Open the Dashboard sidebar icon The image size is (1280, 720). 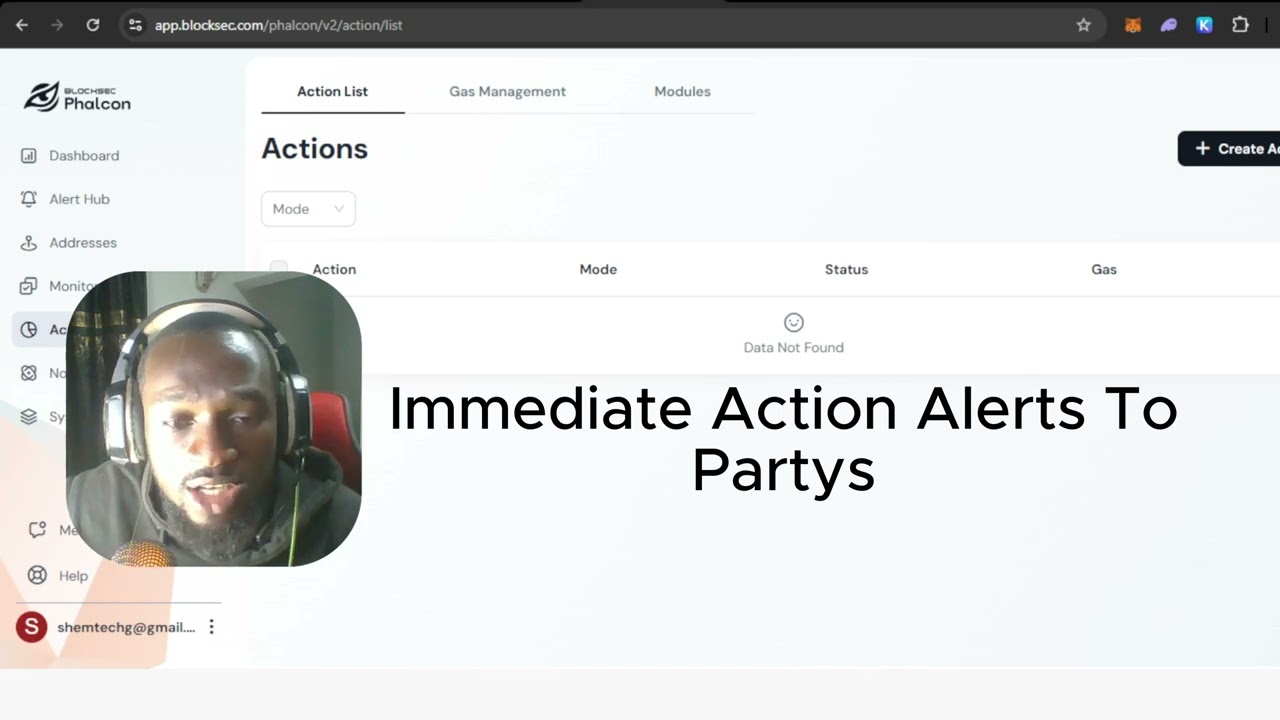[x=29, y=156]
